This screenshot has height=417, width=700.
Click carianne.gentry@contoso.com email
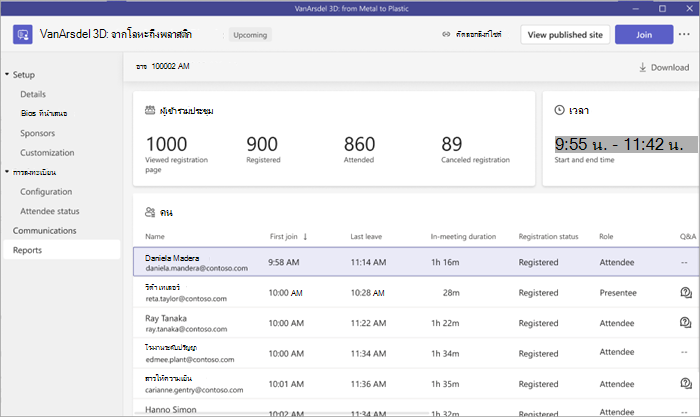194,390
